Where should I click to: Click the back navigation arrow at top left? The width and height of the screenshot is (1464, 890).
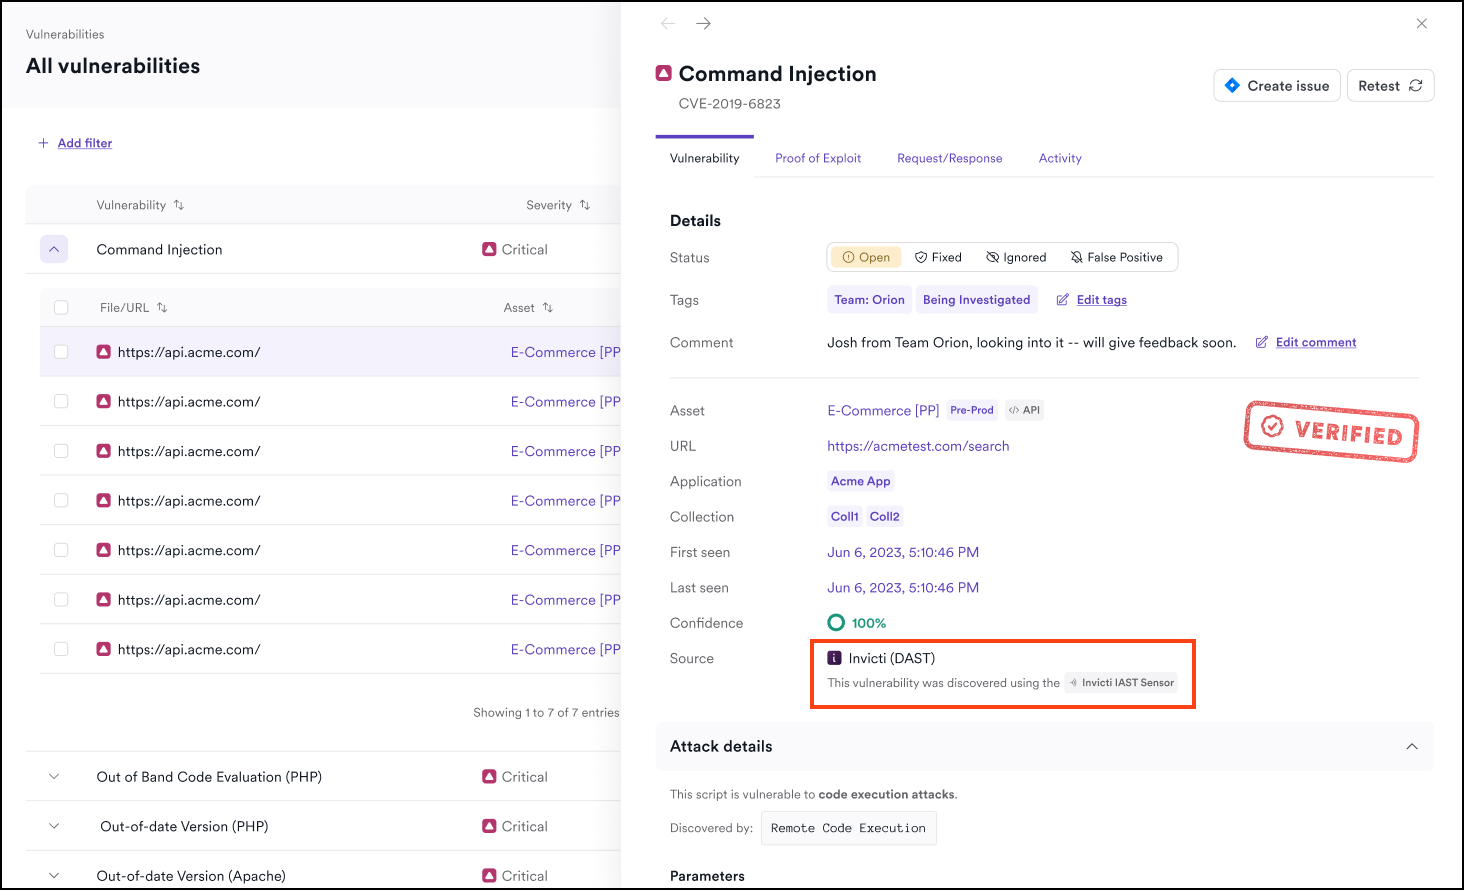[x=667, y=23]
